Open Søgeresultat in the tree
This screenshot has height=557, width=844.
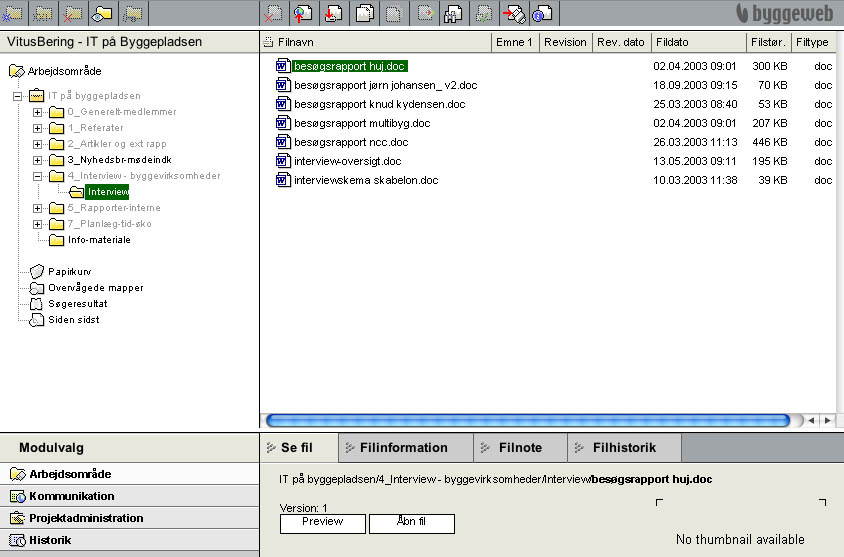77,304
